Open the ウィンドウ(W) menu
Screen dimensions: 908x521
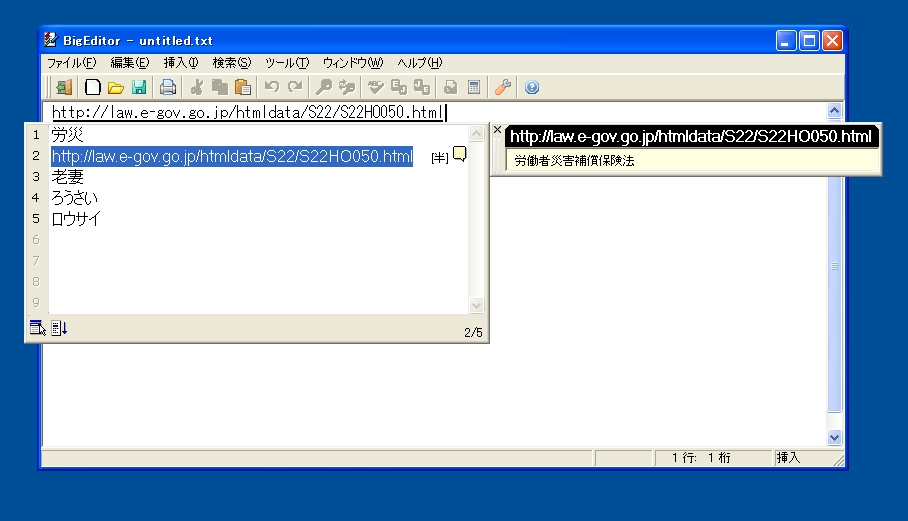(x=353, y=63)
